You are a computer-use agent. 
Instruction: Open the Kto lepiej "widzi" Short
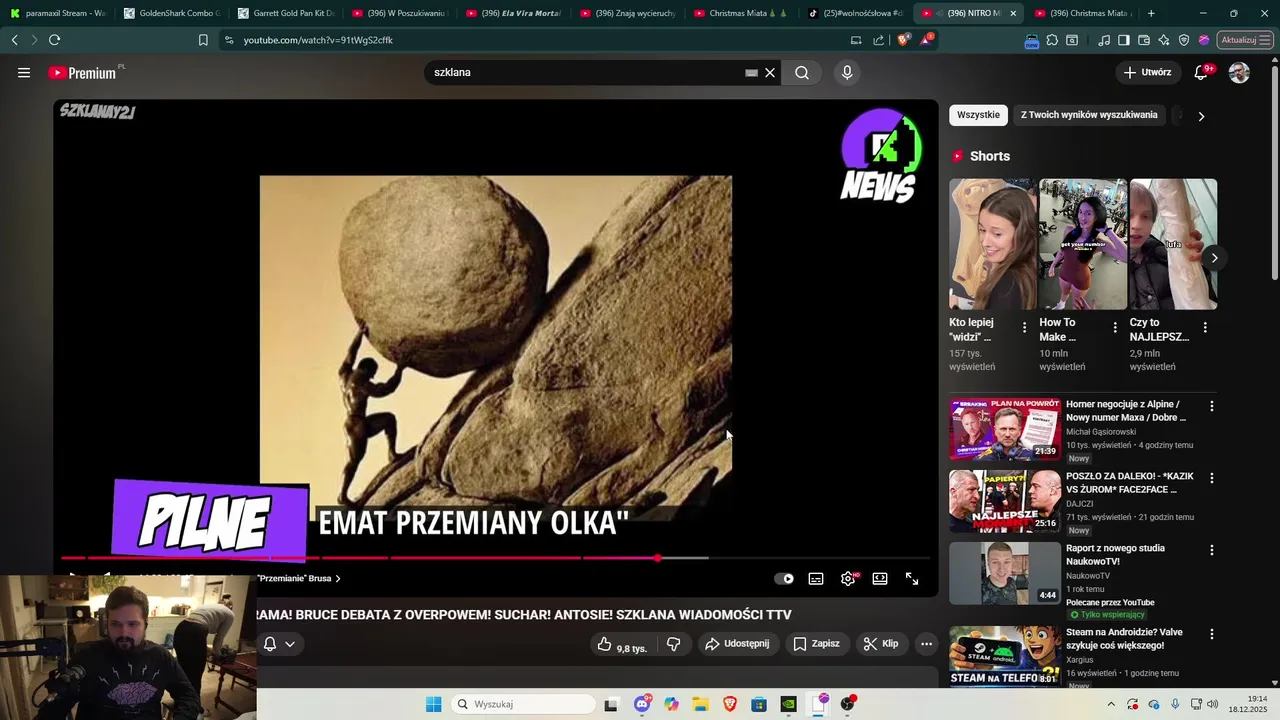tap(993, 244)
